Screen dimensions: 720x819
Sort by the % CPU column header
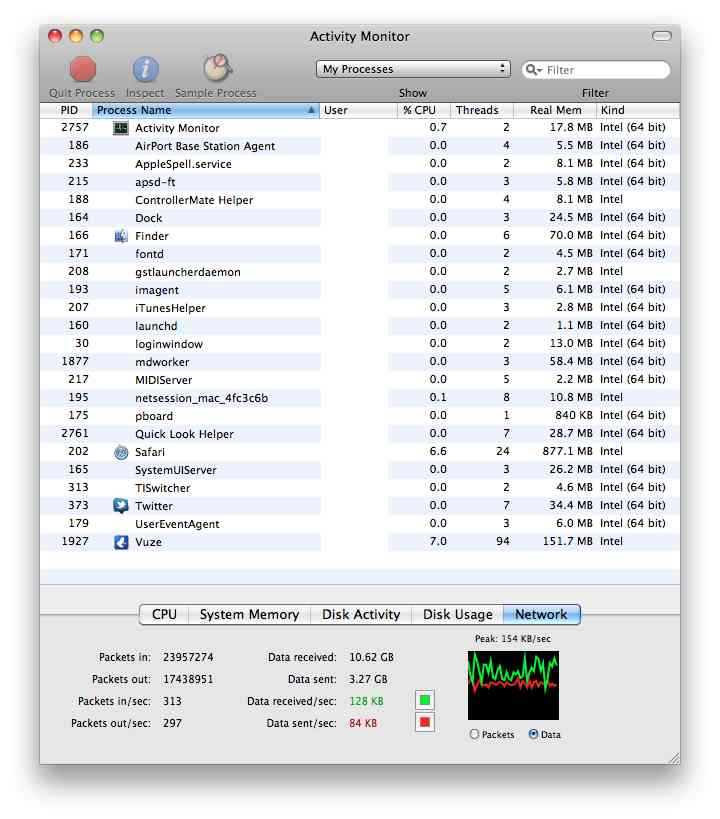423,110
